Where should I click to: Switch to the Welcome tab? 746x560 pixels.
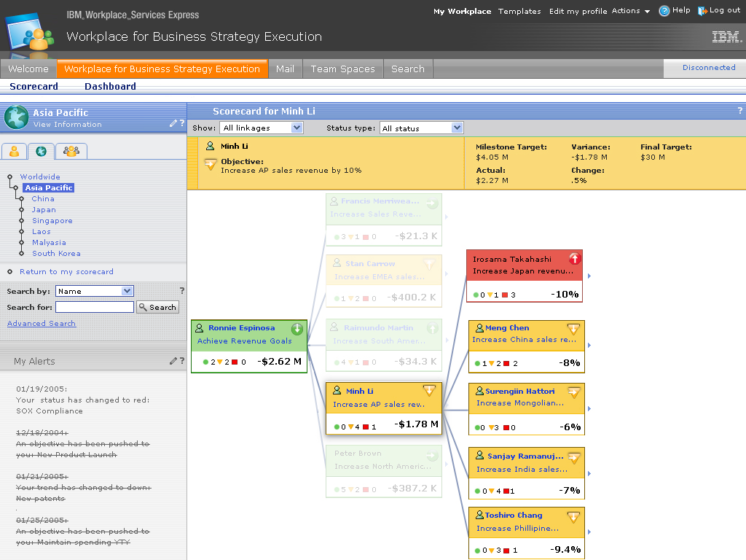pos(28,69)
